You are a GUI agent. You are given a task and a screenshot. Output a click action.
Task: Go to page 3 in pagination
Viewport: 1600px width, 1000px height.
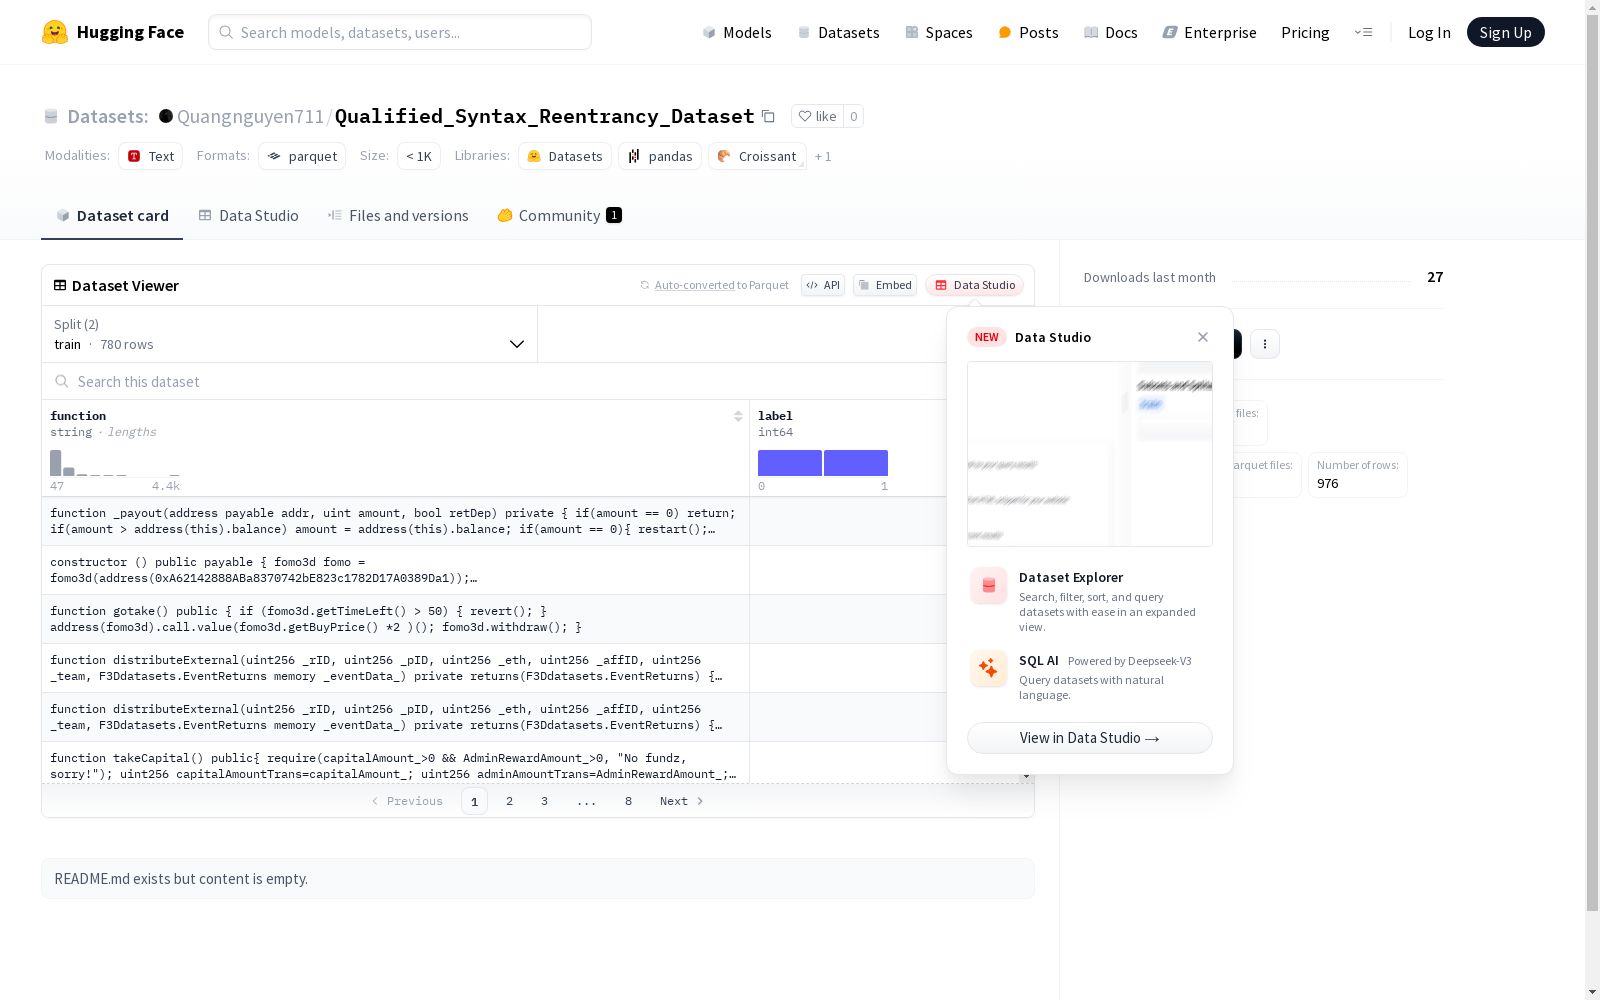tap(545, 801)
